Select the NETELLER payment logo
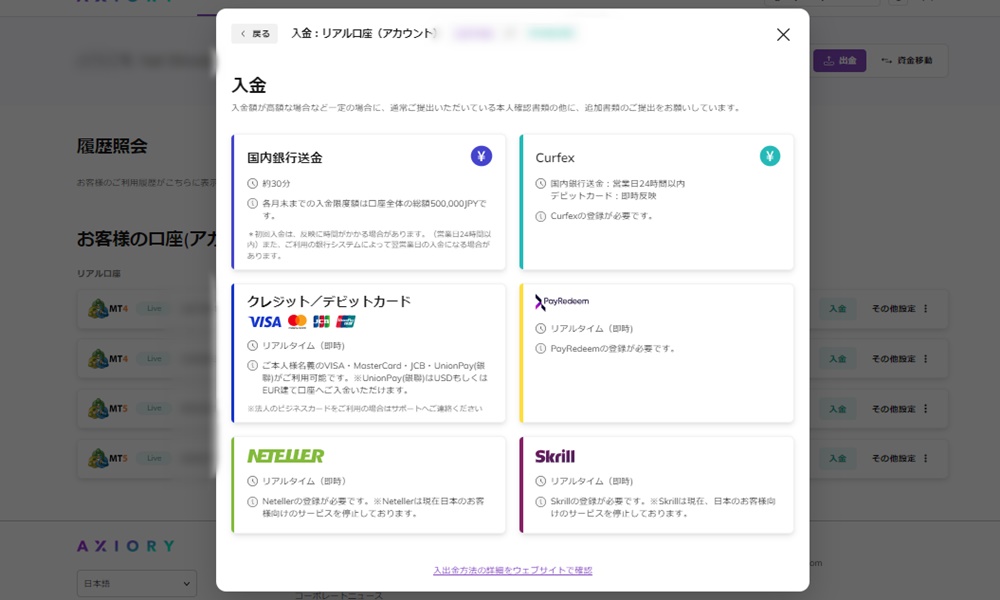This screenshot has width=1000, height=600. [283, 457]
